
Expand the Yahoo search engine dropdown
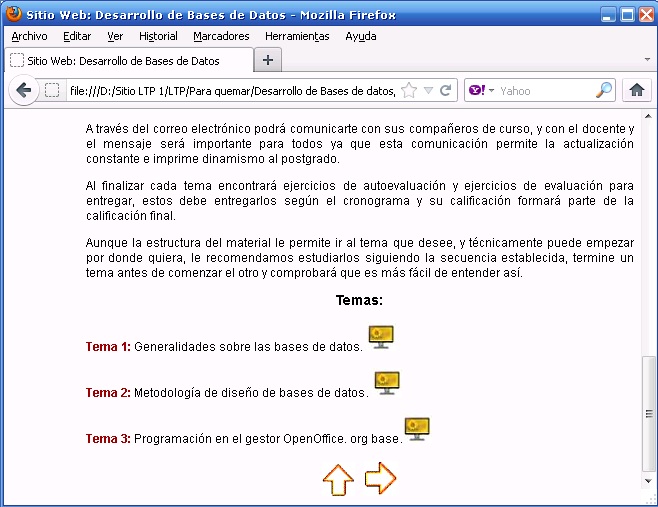(482, 91)
